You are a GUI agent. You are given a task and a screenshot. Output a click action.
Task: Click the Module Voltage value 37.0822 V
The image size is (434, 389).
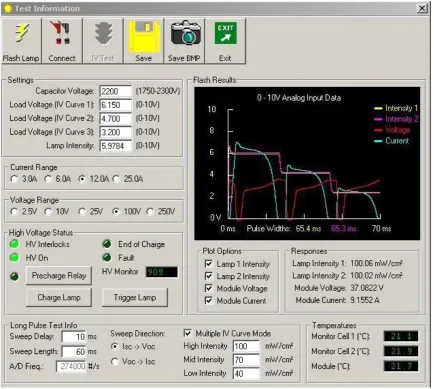click(367, 288)
